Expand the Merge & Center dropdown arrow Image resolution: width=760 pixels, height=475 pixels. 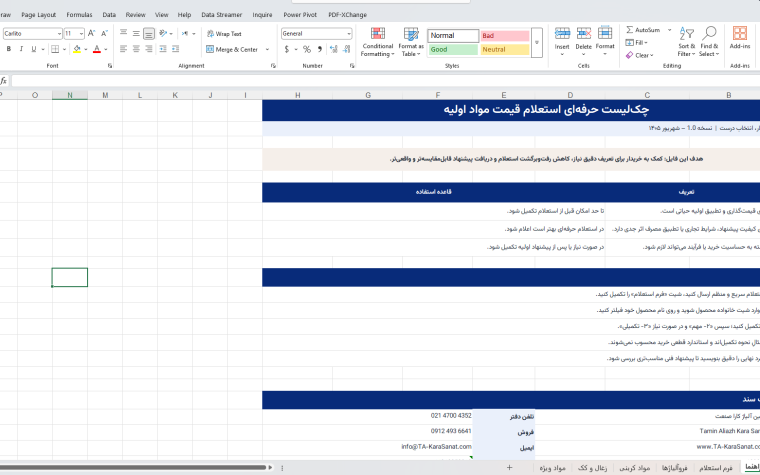267,49
